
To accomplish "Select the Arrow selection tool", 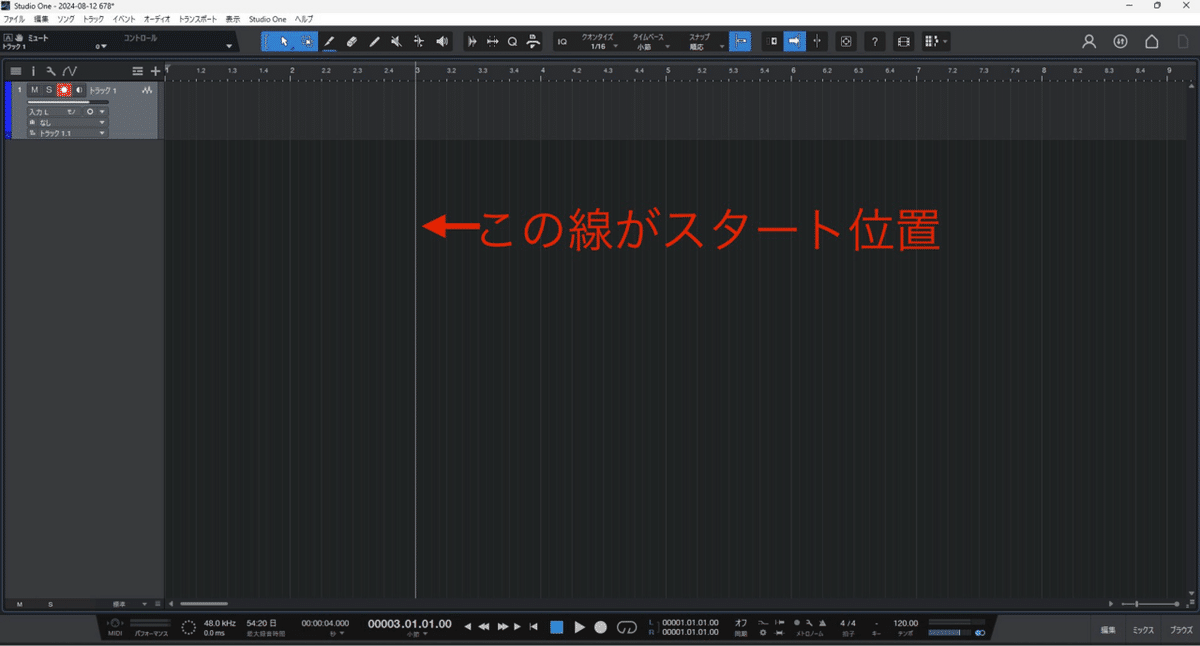I will [285, 41].
